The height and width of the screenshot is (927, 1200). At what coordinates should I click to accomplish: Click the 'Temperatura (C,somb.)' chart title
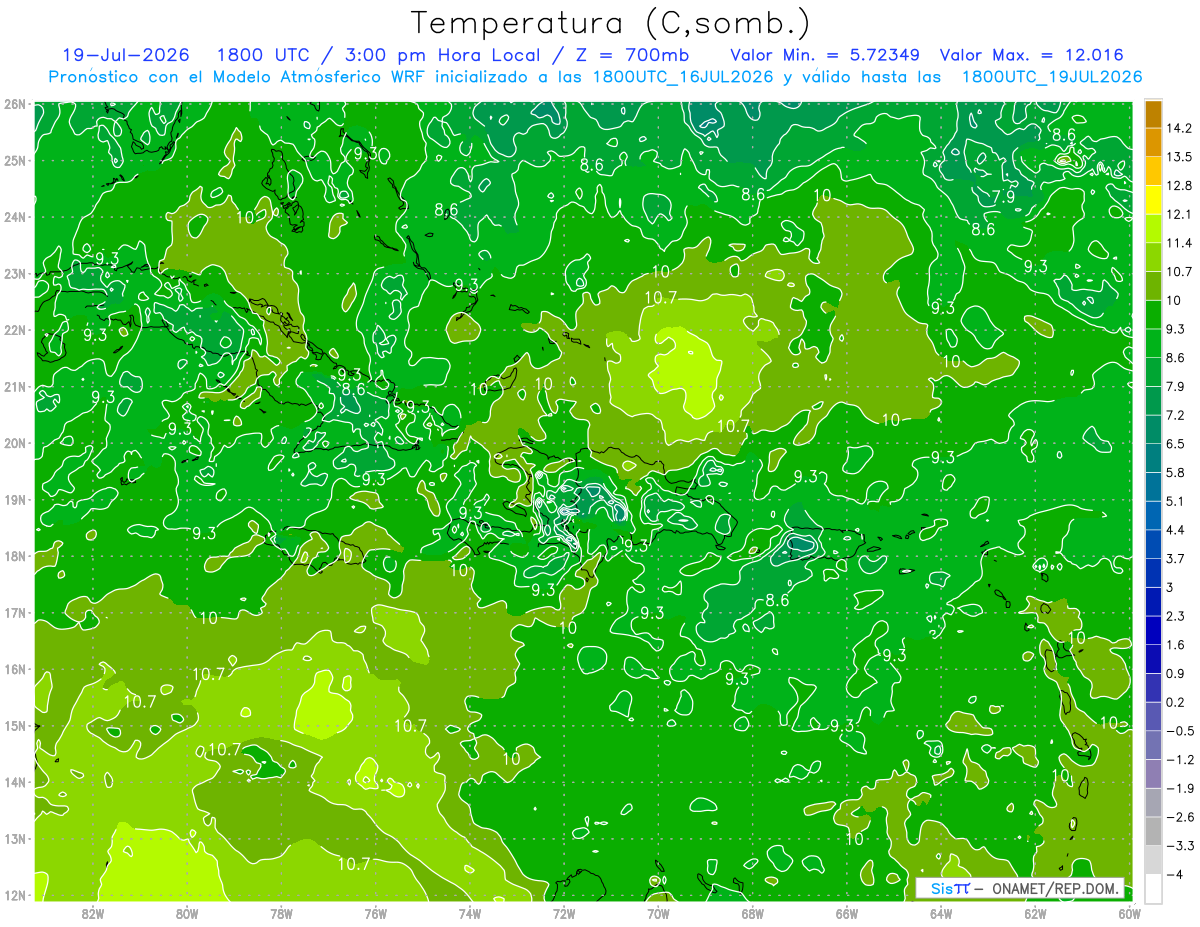[611, 23]
